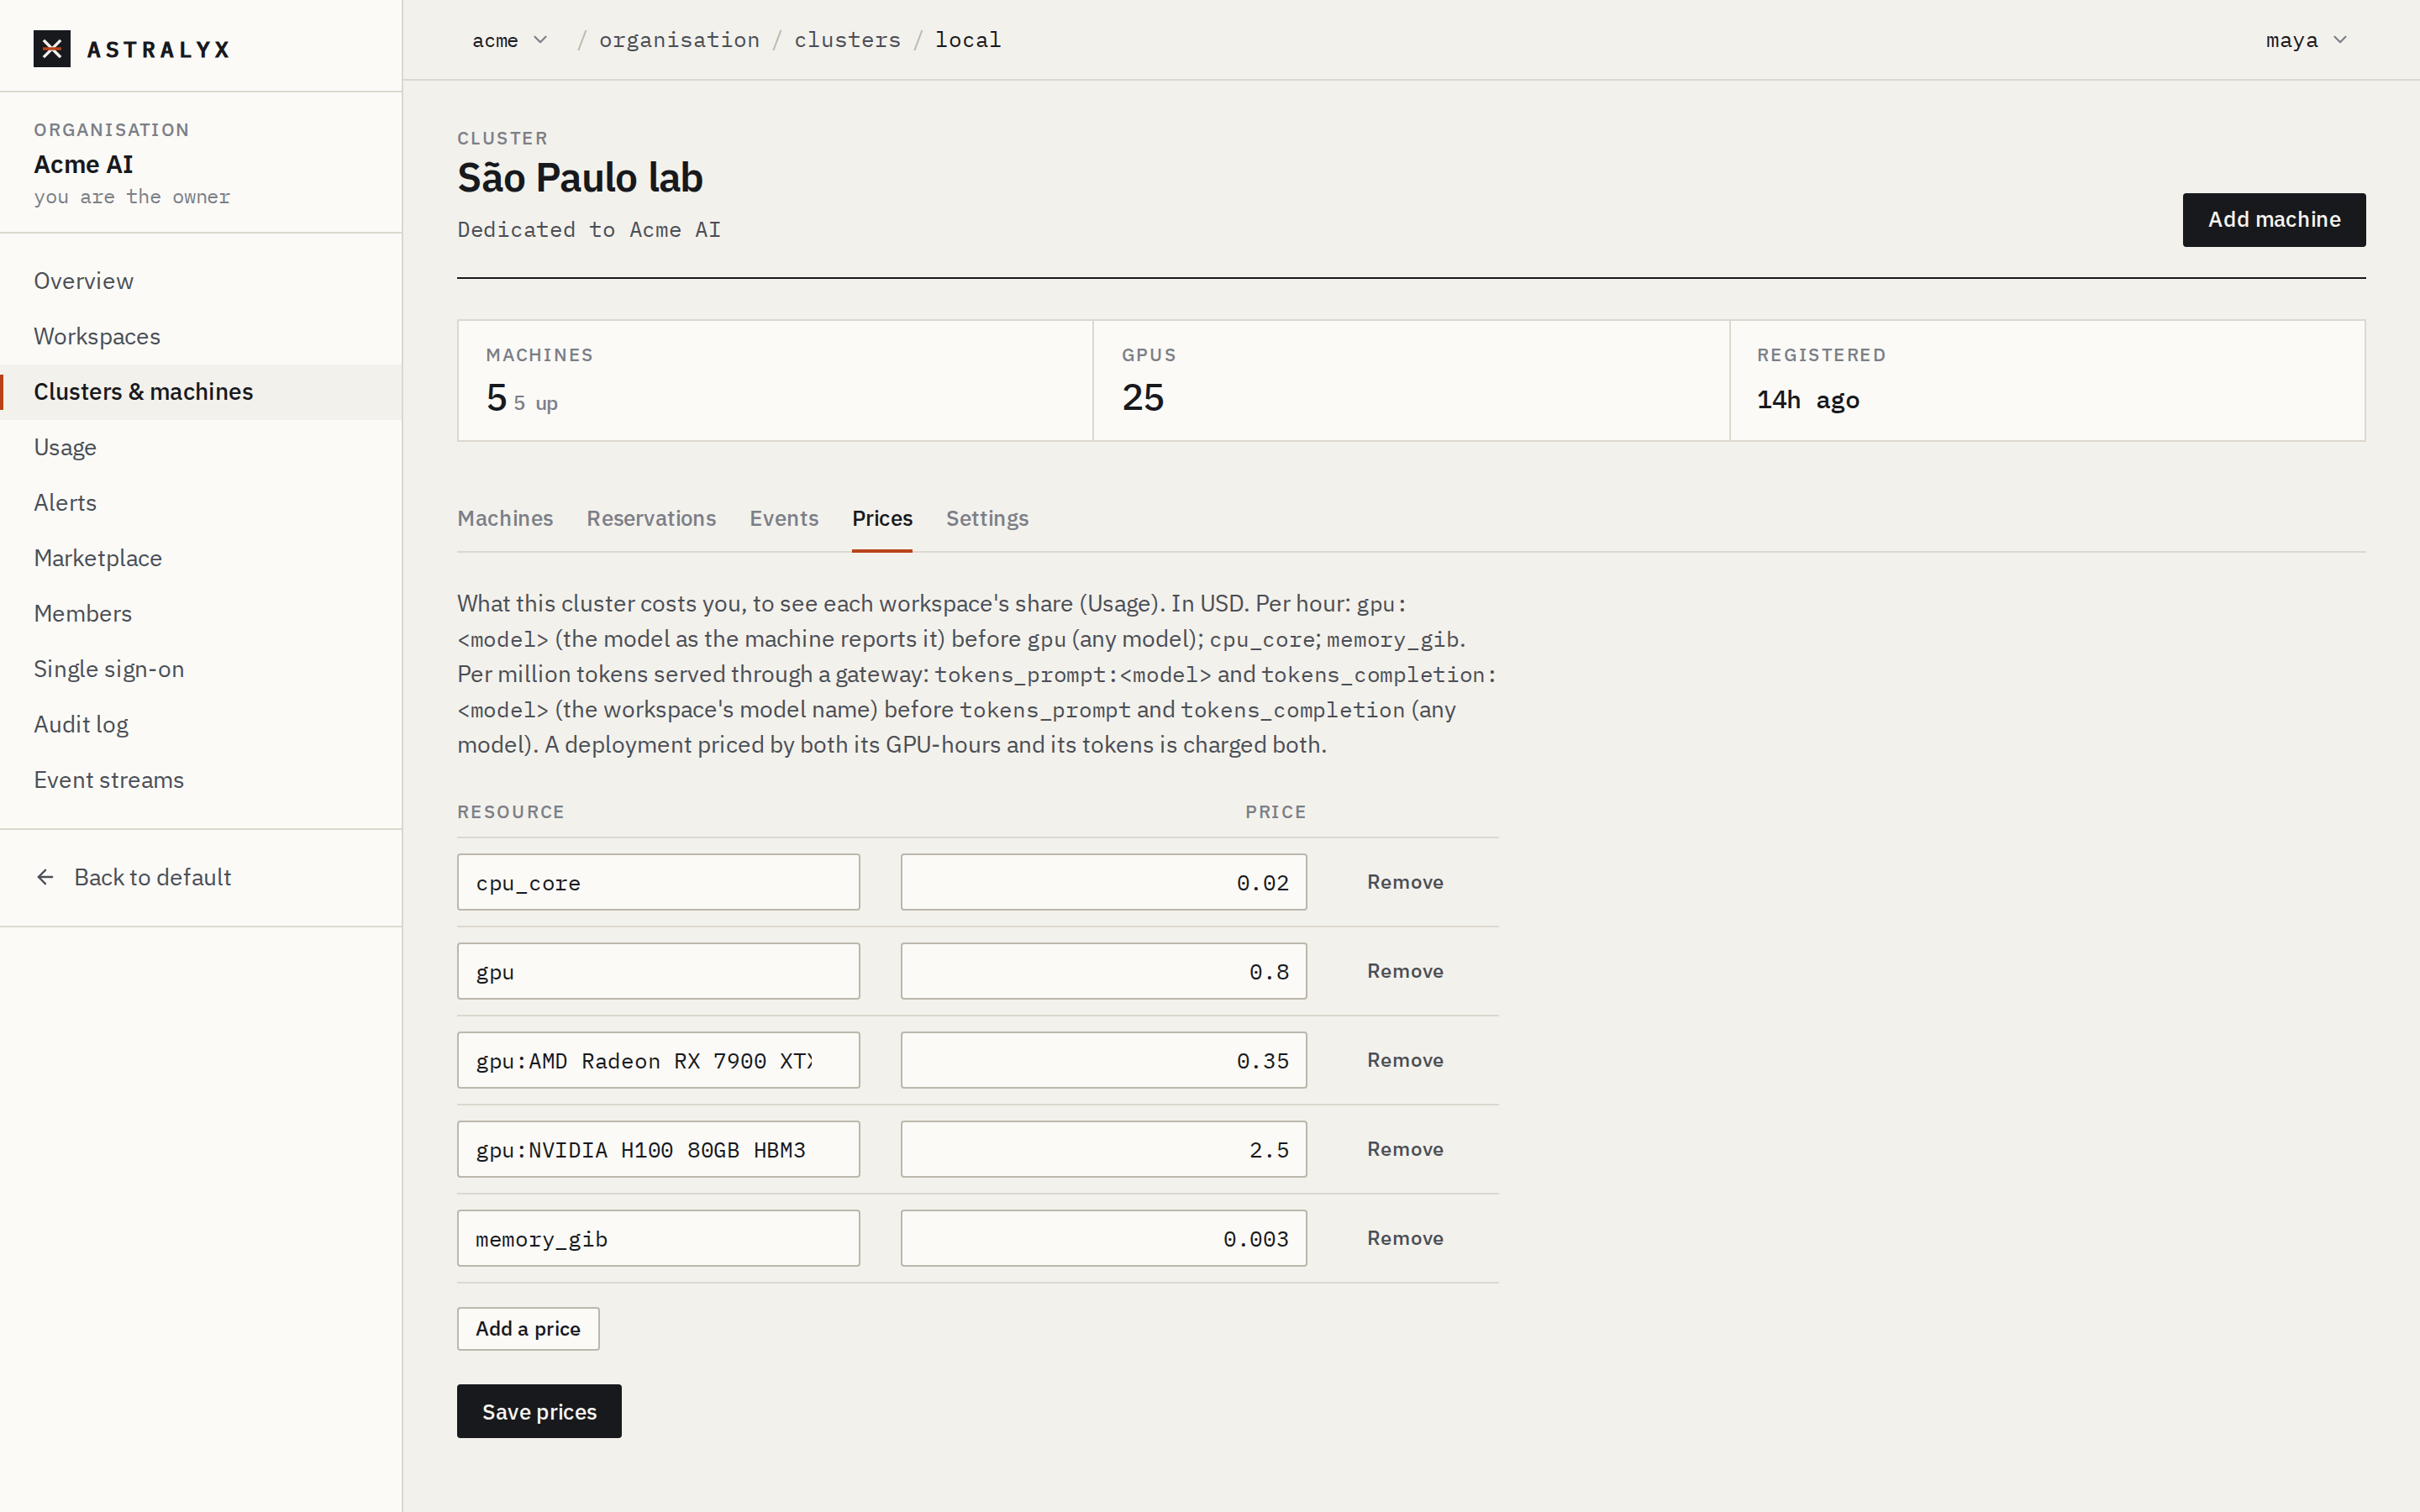Remove the gpu price row
The height and width of the screenshot is (1512, 2420).
(x=1405, y=971)
